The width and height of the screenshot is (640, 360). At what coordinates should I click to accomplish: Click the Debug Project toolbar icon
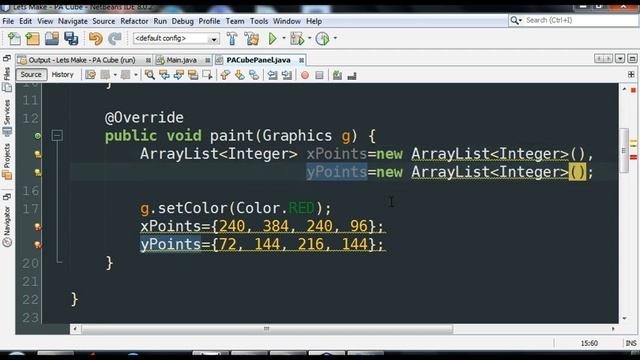point(297,38)
